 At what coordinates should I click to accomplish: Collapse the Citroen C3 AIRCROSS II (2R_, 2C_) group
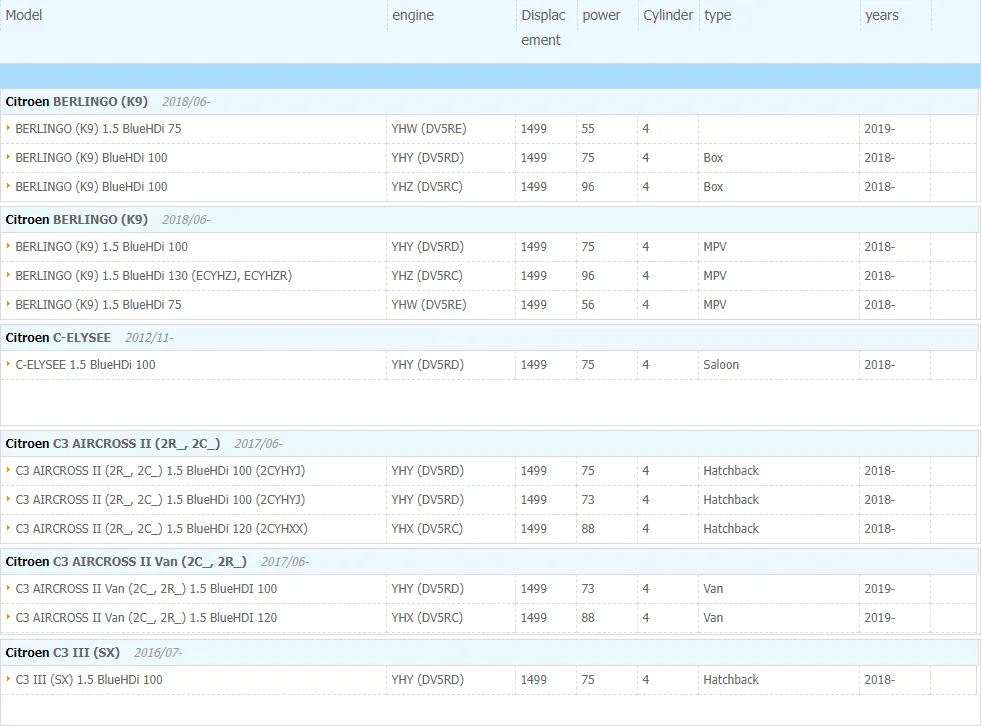490,443
